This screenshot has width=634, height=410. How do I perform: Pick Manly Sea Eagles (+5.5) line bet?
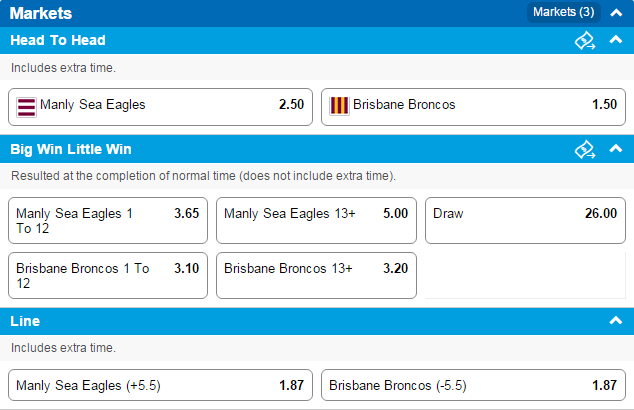click(x=161, y=385)
